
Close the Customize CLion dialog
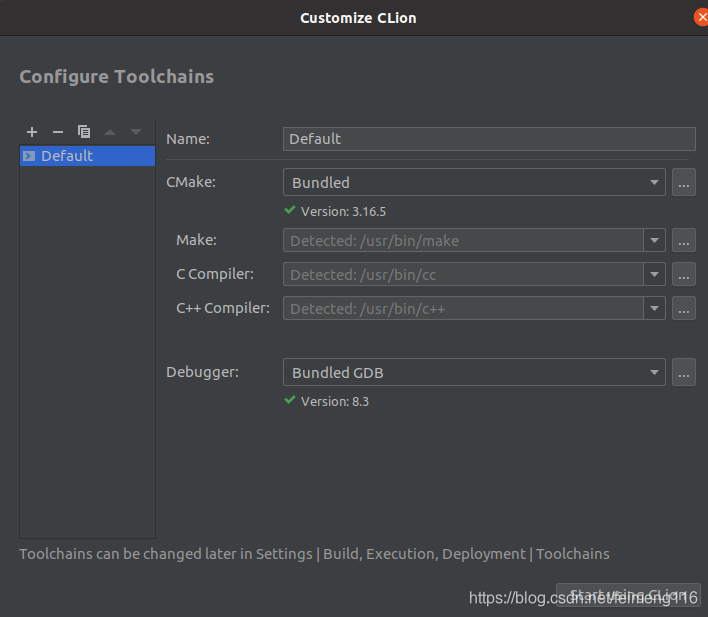coord(702,18)
